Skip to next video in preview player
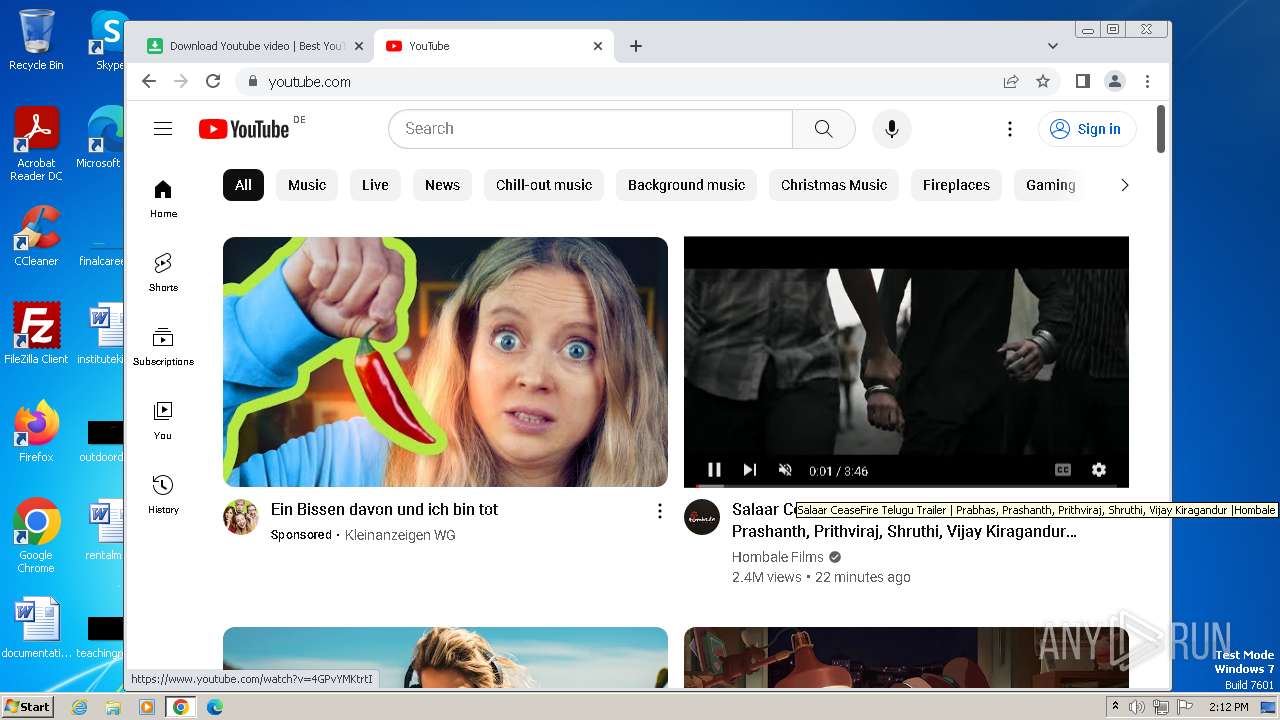 [749, 470]
